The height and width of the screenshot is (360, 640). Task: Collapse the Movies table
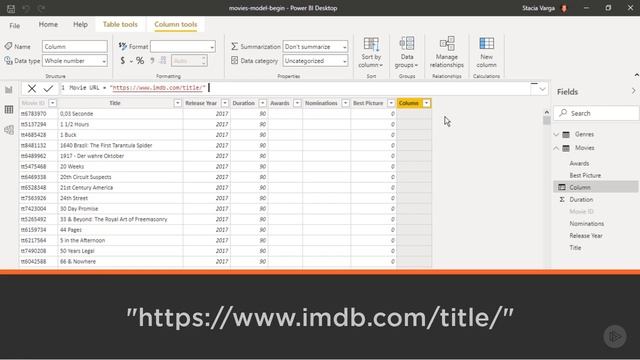tap(556, 148)
